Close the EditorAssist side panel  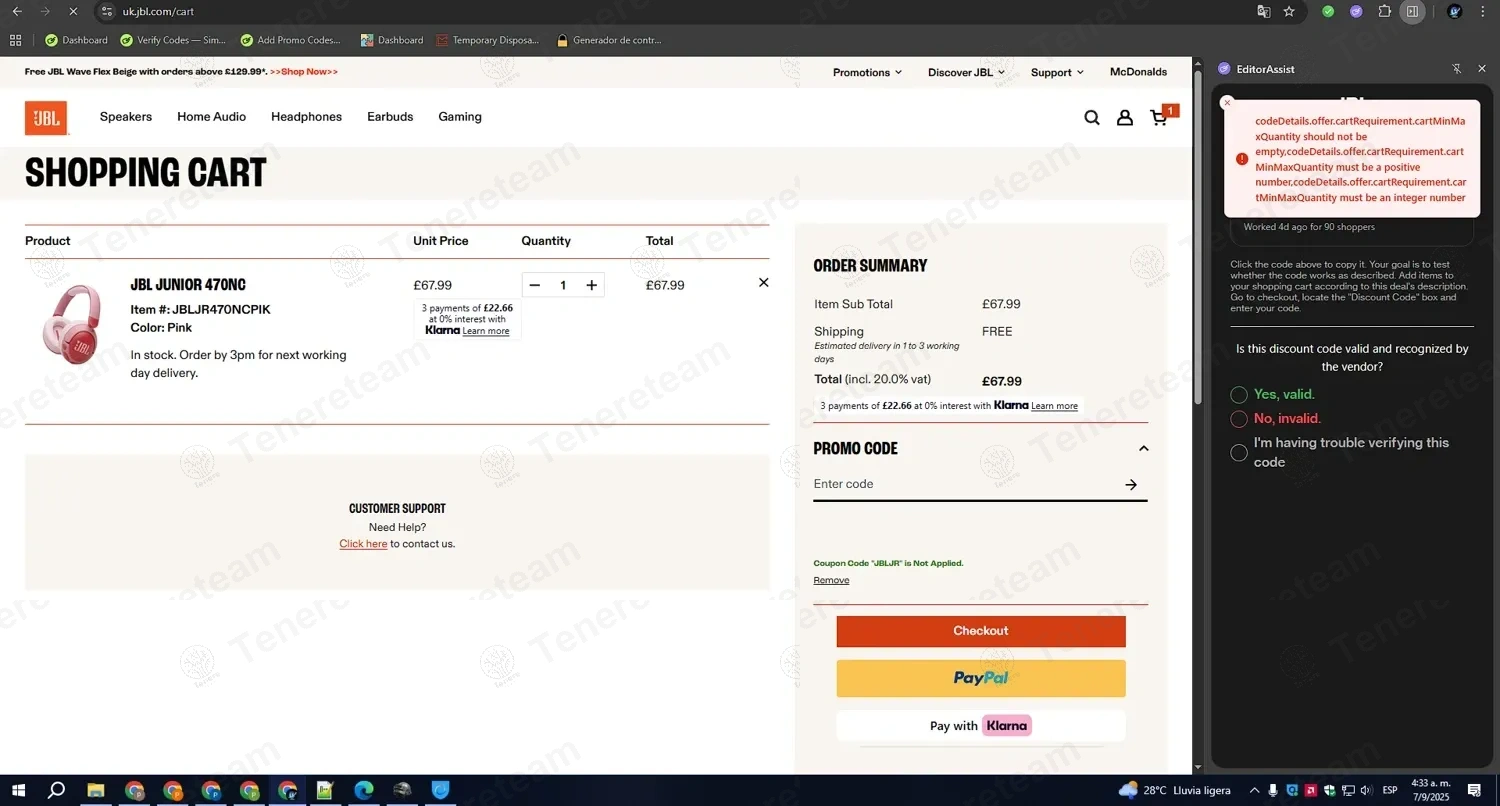(1482, 69)
